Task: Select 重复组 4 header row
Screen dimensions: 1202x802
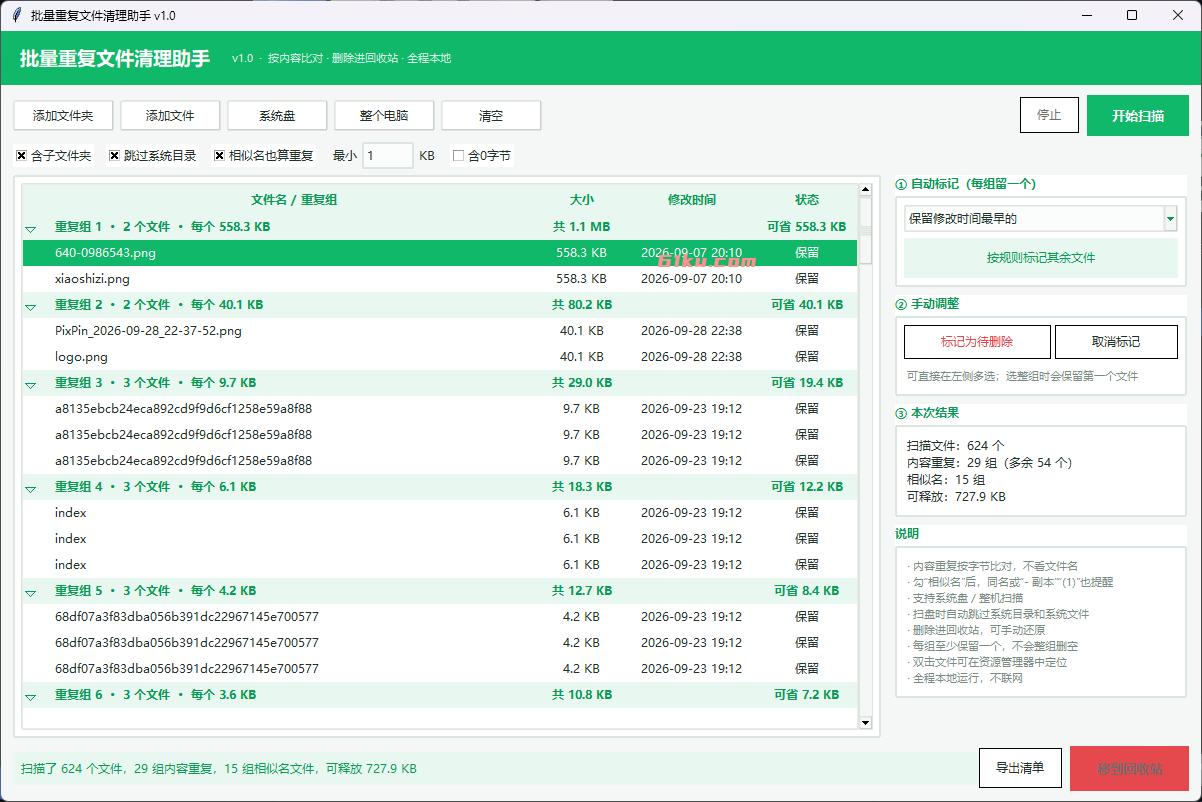Action: coord(440,487)
